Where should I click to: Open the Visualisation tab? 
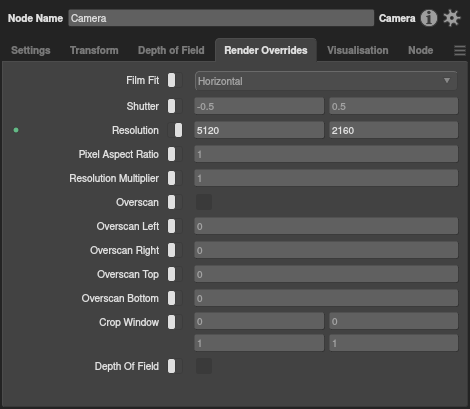(358, 50)
